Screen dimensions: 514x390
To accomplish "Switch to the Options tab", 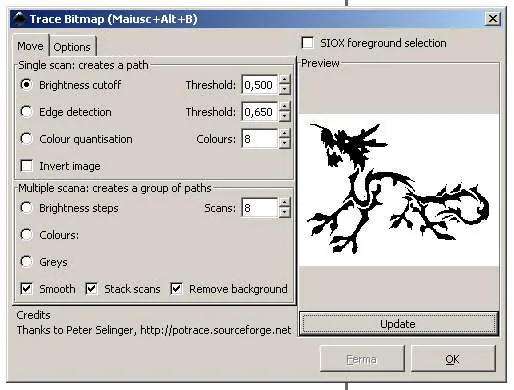I will click(72, 47).
